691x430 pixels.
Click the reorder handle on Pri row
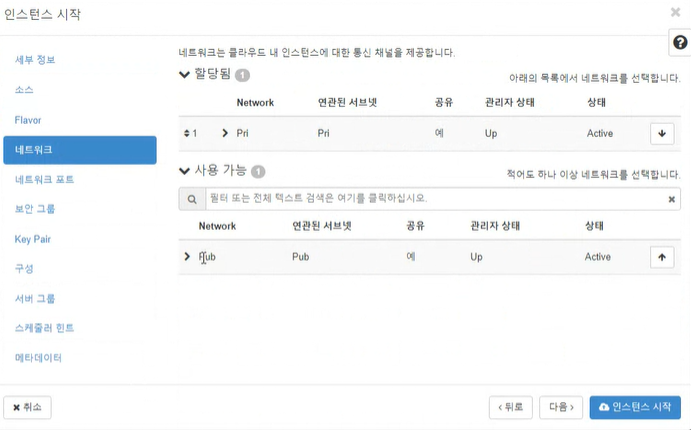pyautogui.click(x=186, y=133)
